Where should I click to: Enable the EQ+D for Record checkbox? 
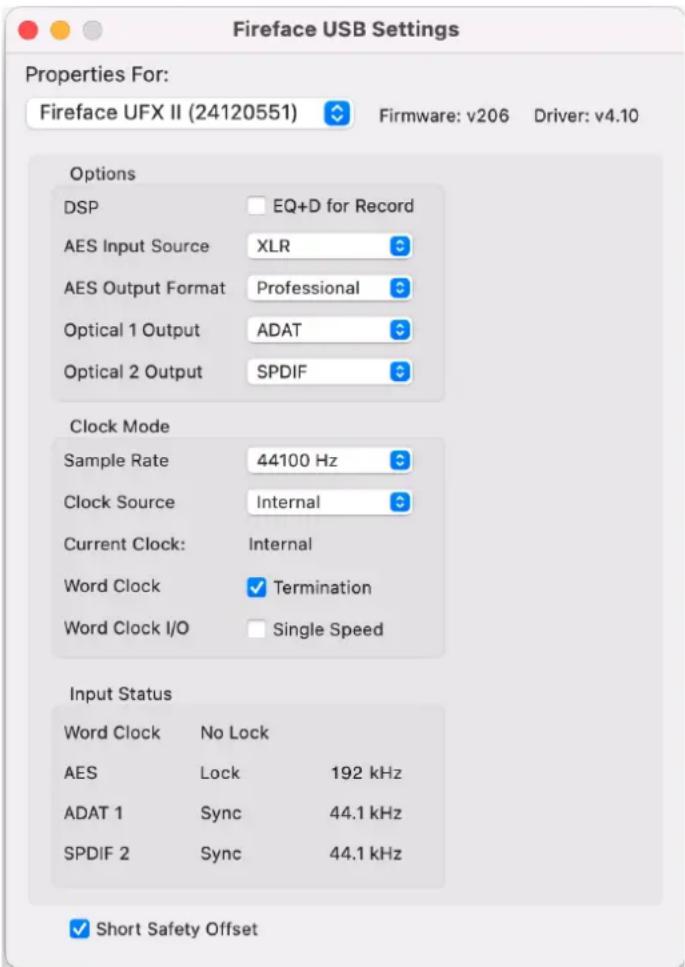coord(256,206)
